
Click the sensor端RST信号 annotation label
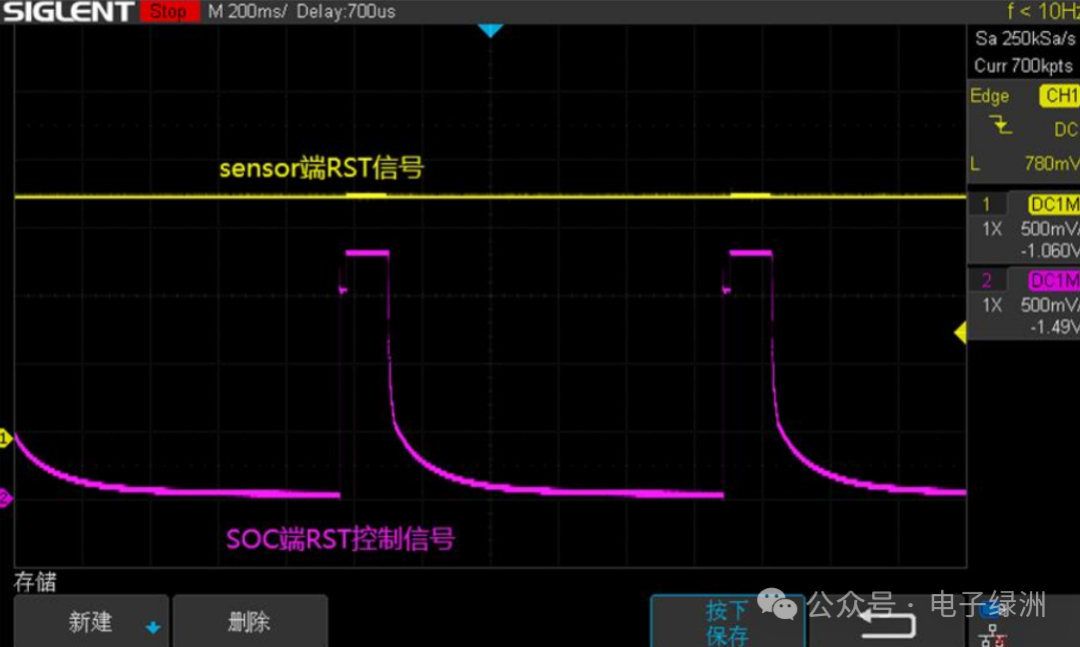(x=322, y=167)
